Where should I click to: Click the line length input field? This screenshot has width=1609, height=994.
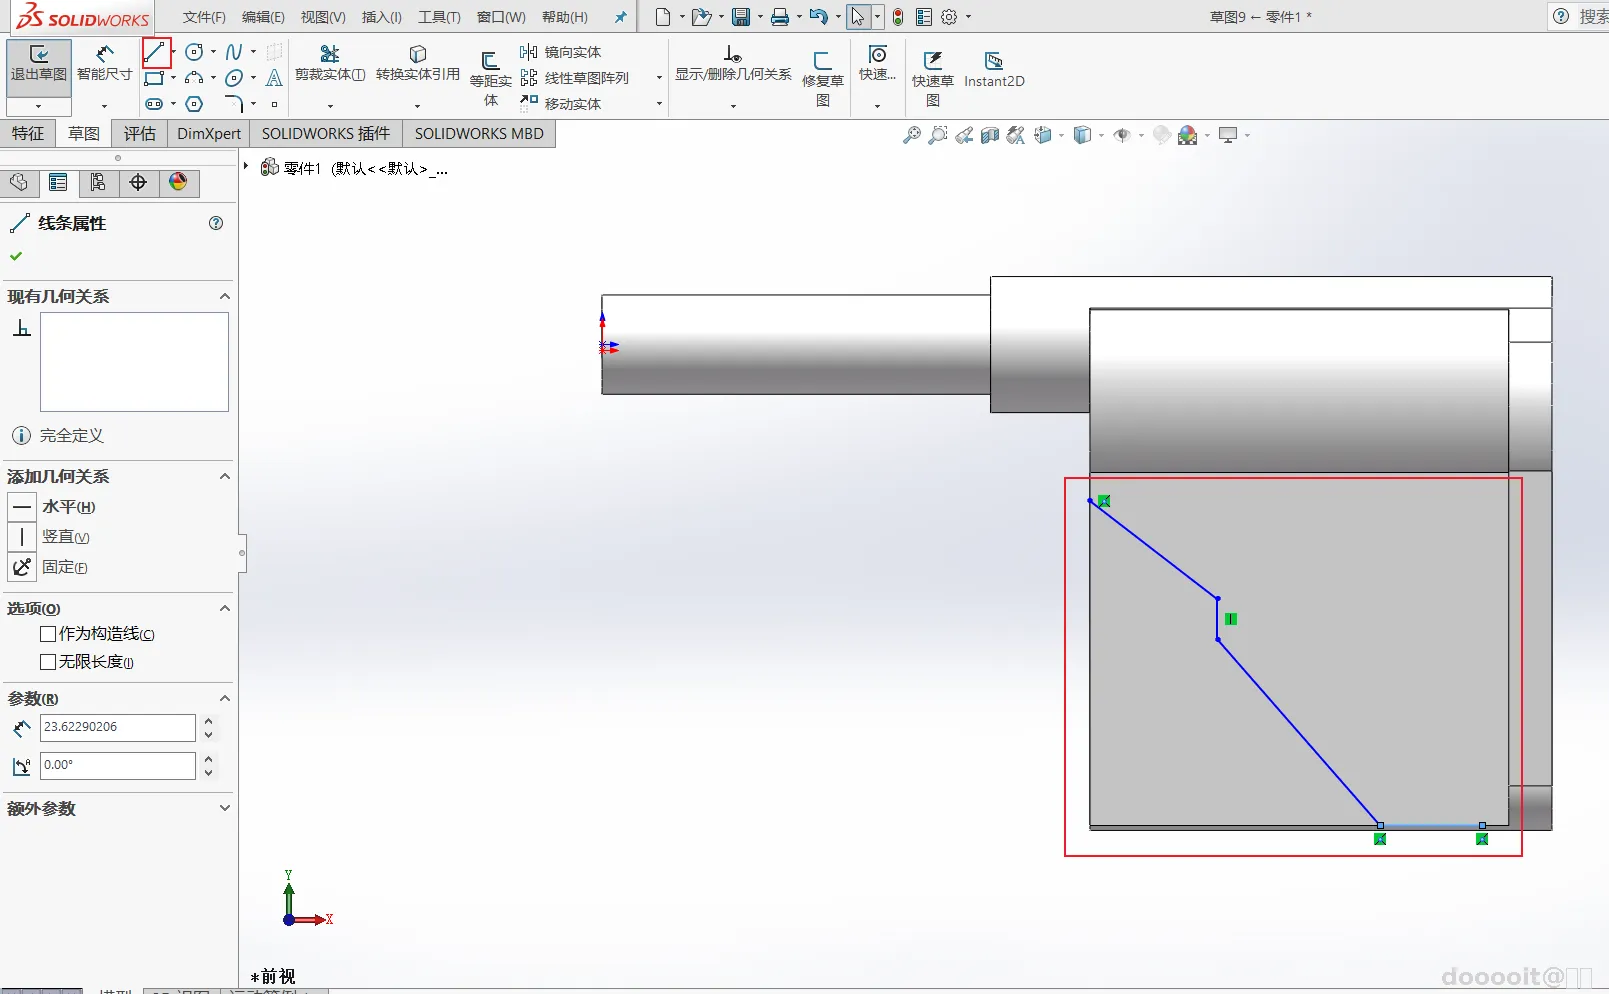click(x=117, y=727)
